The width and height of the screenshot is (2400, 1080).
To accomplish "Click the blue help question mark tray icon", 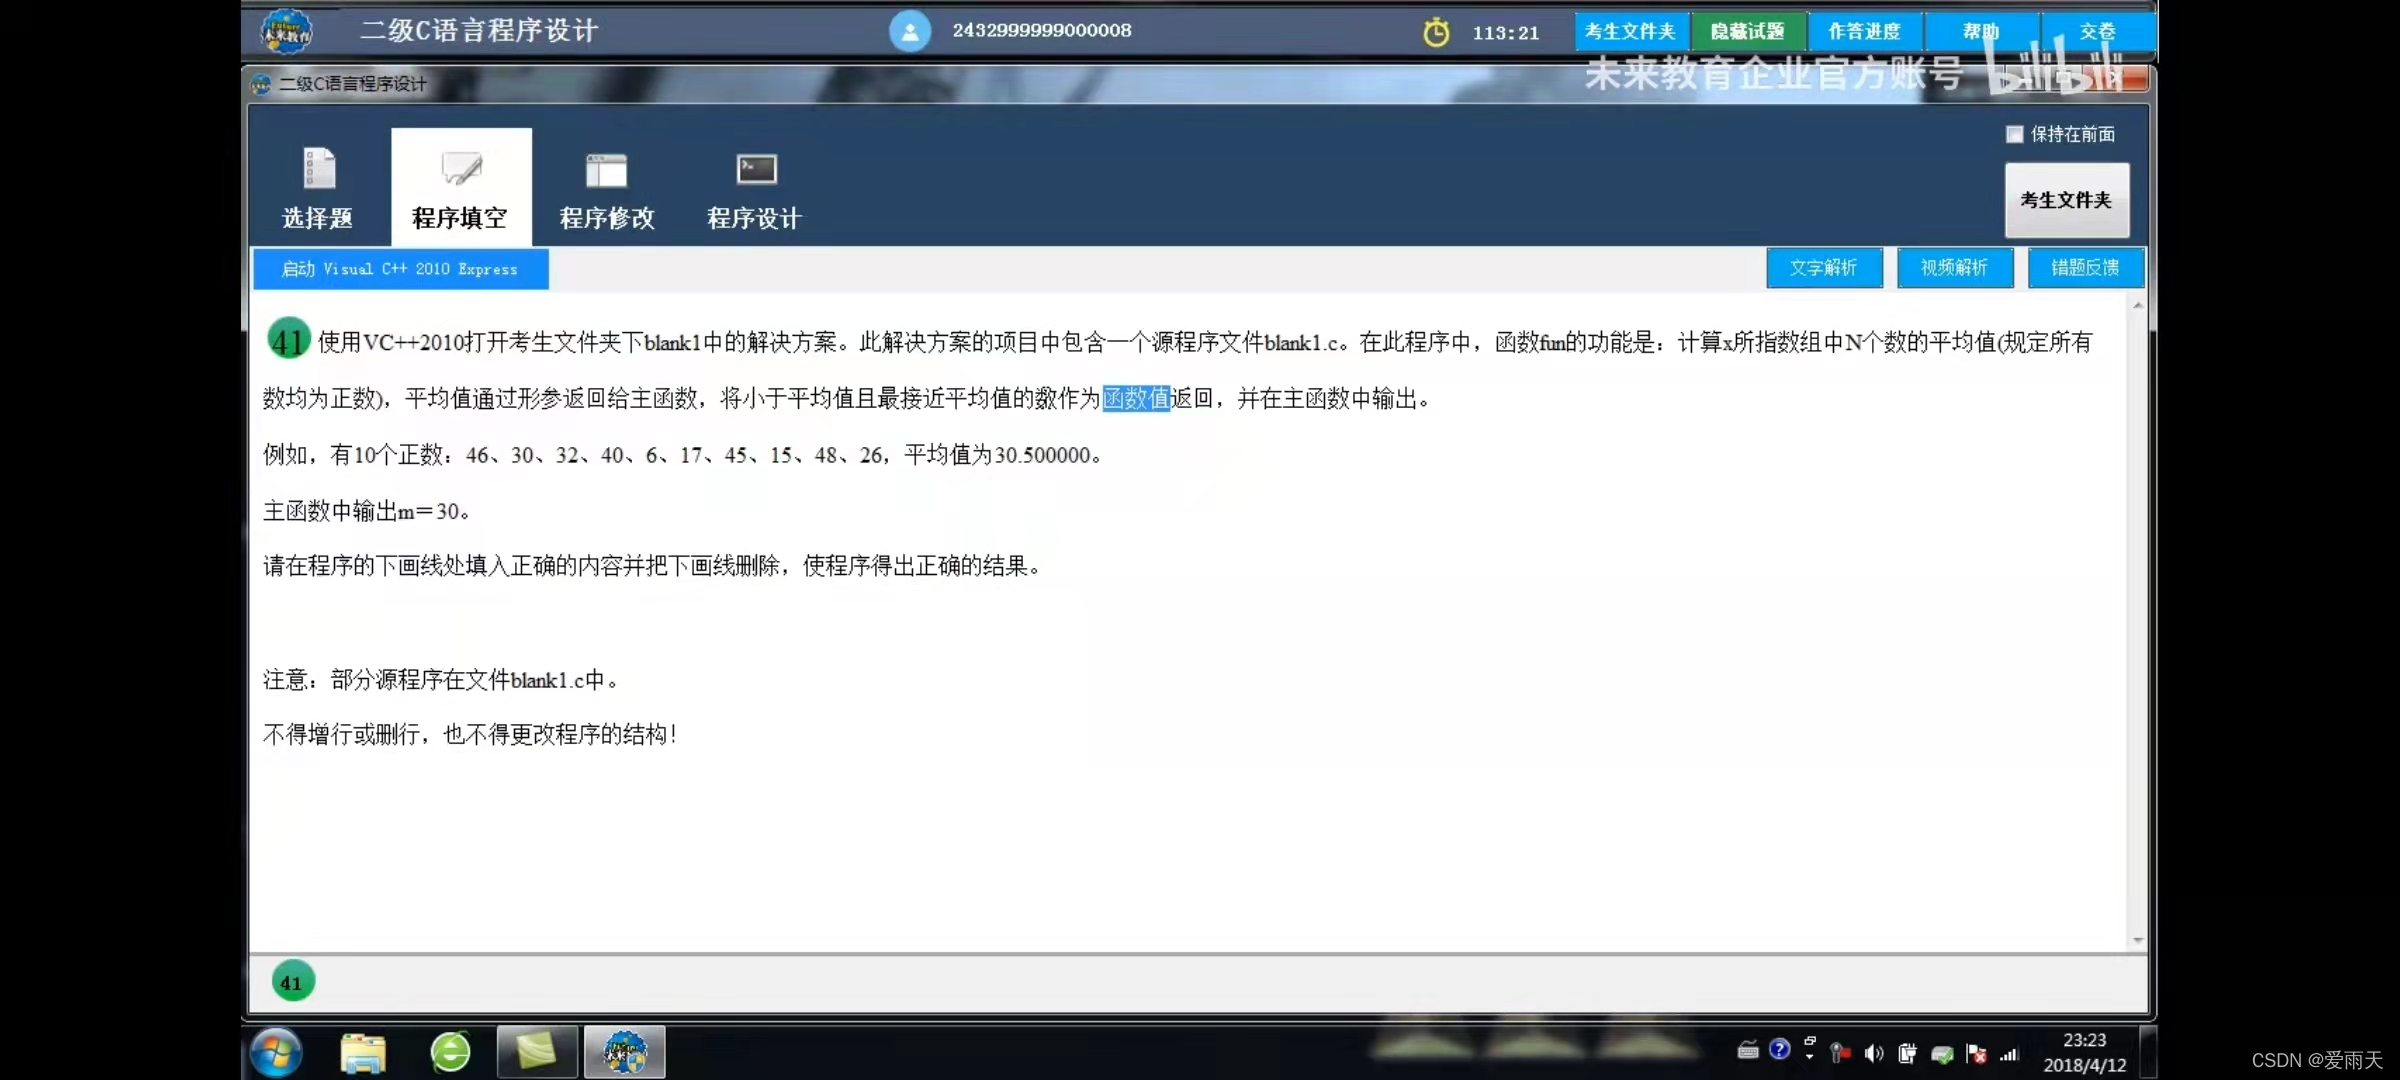I will [x=1779, y=1049].
